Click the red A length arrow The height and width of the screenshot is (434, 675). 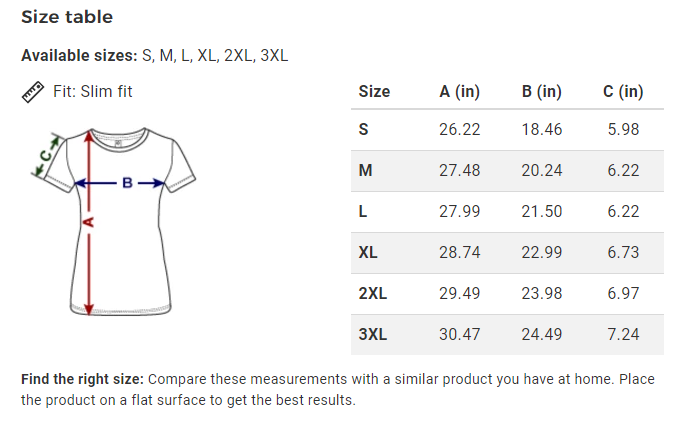point(89,222)
